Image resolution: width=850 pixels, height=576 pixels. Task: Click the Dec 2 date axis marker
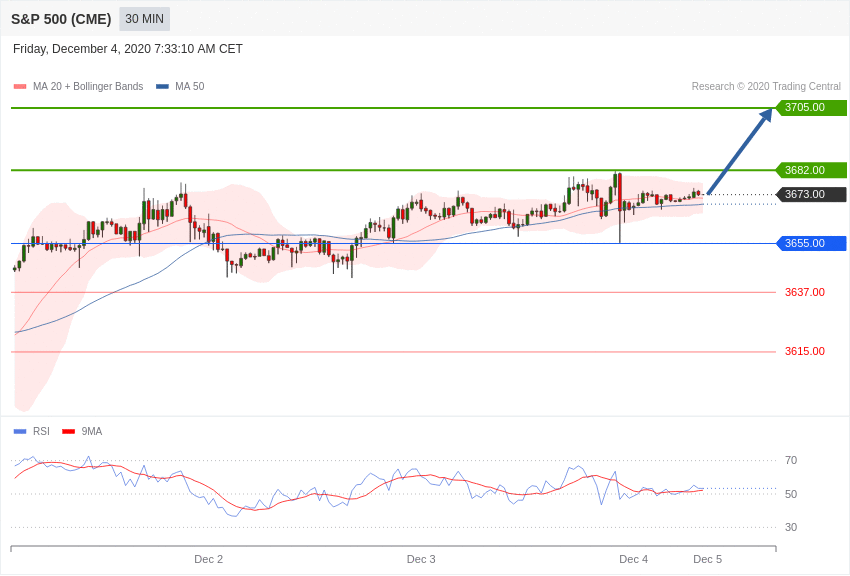pos(209,559)
